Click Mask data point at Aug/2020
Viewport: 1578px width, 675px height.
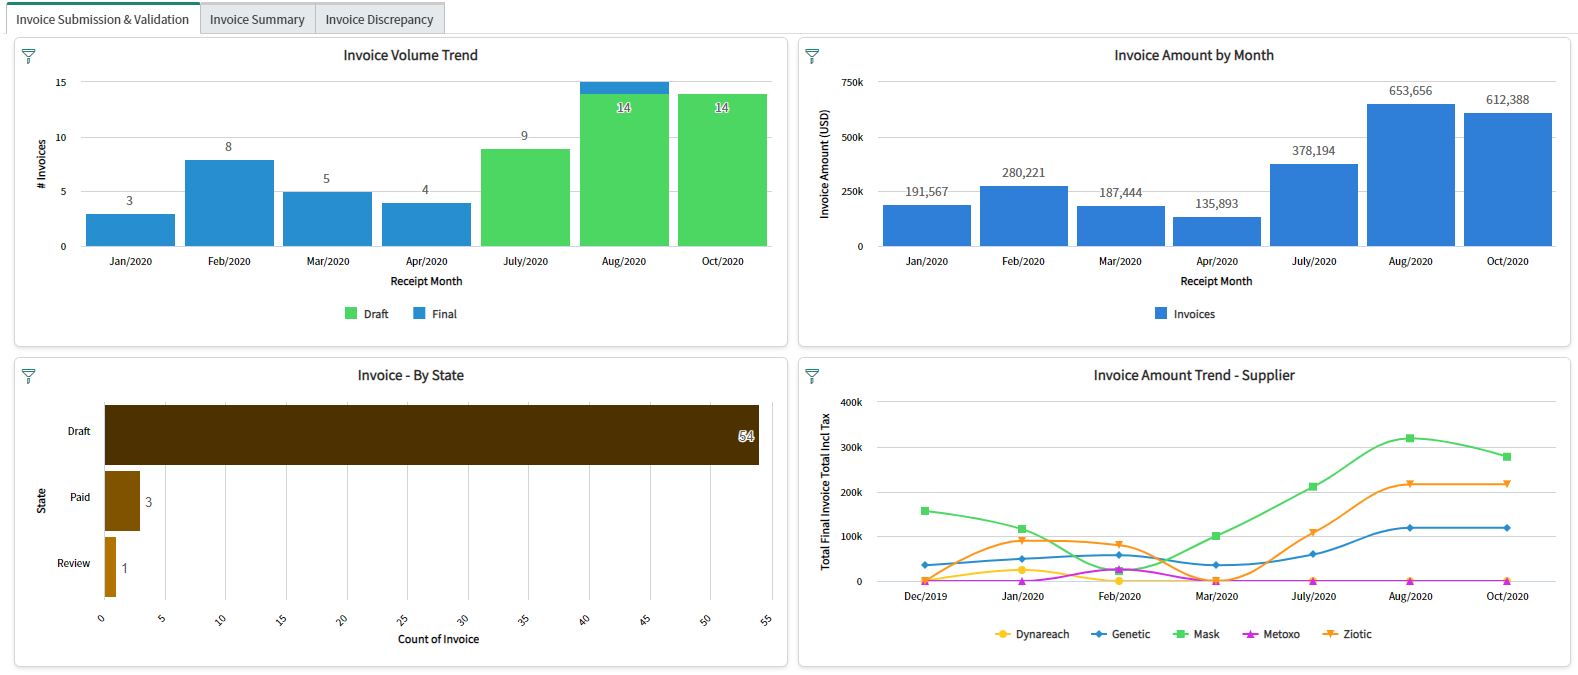[x=1410, y=438]
